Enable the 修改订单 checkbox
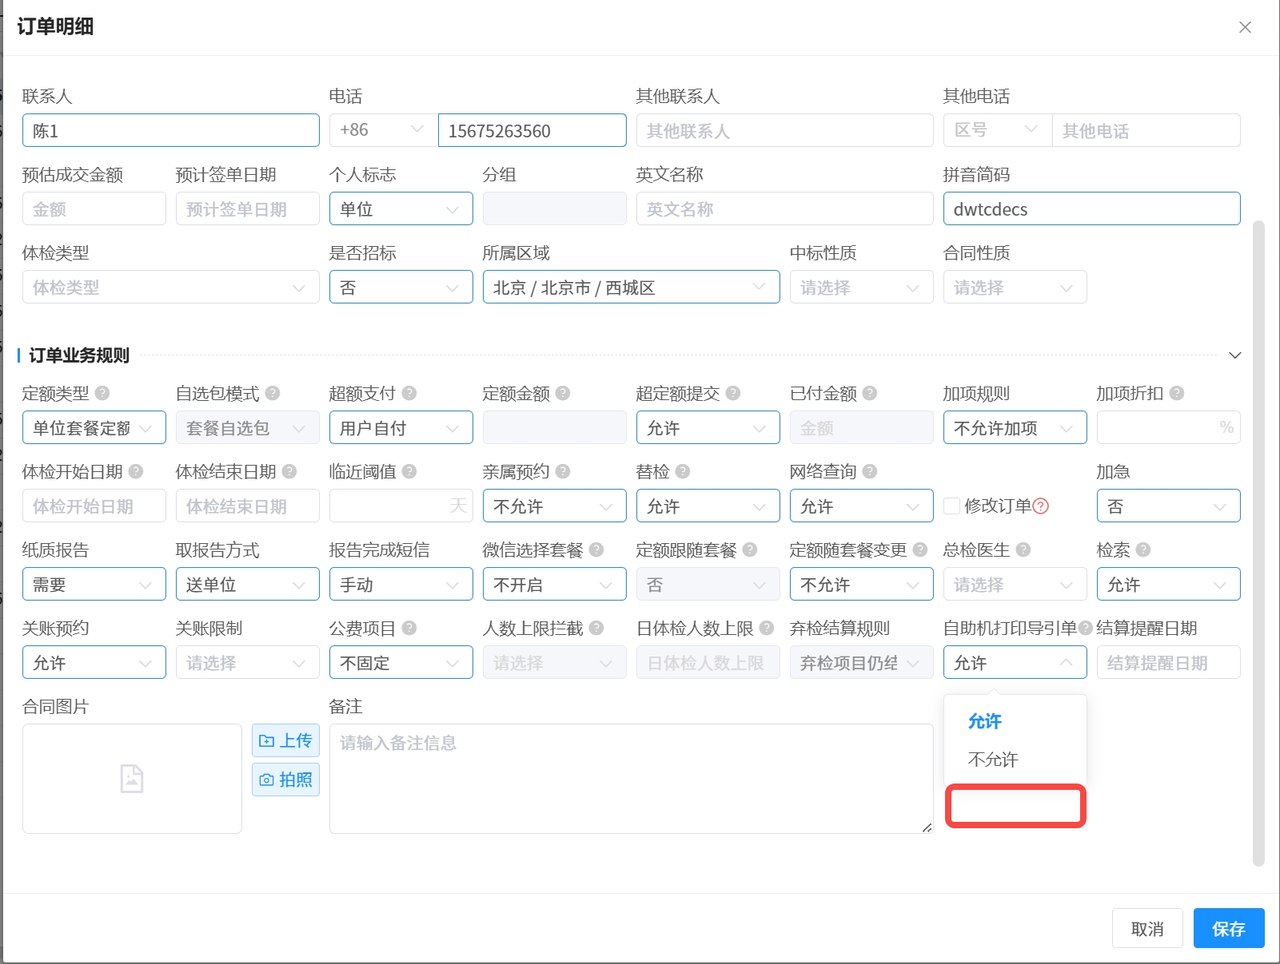Screen dimensions: 1280x964 952,506
